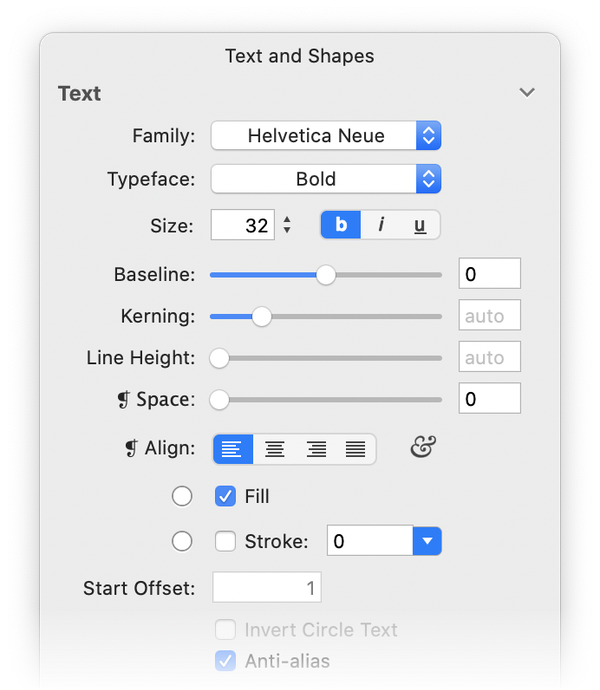Disable the Anti-alias checkbox
Image resolution: width=600 pixels, height=690 pixels.
226,661
